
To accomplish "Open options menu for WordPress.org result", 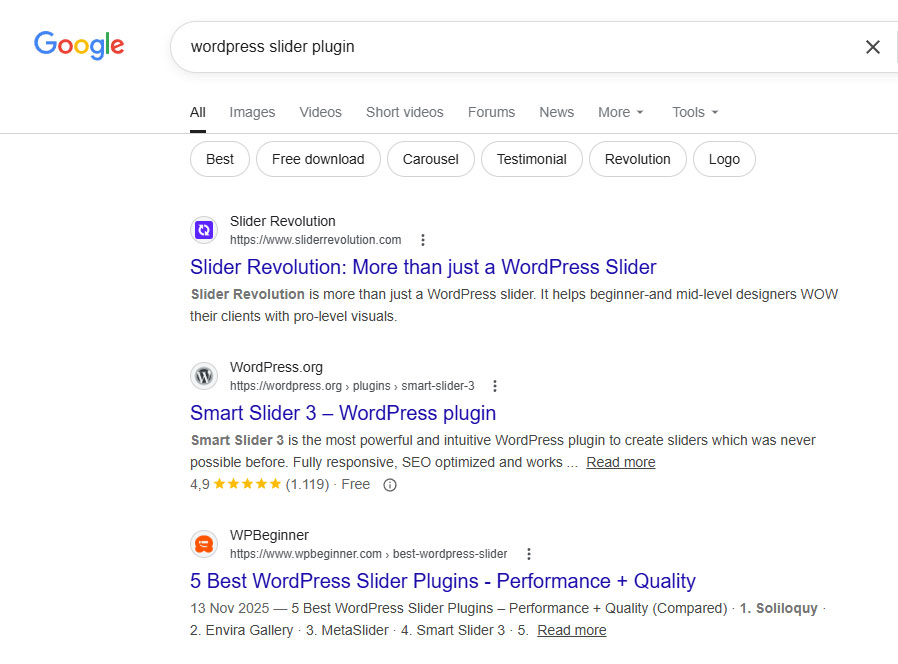I will point(495,386).
